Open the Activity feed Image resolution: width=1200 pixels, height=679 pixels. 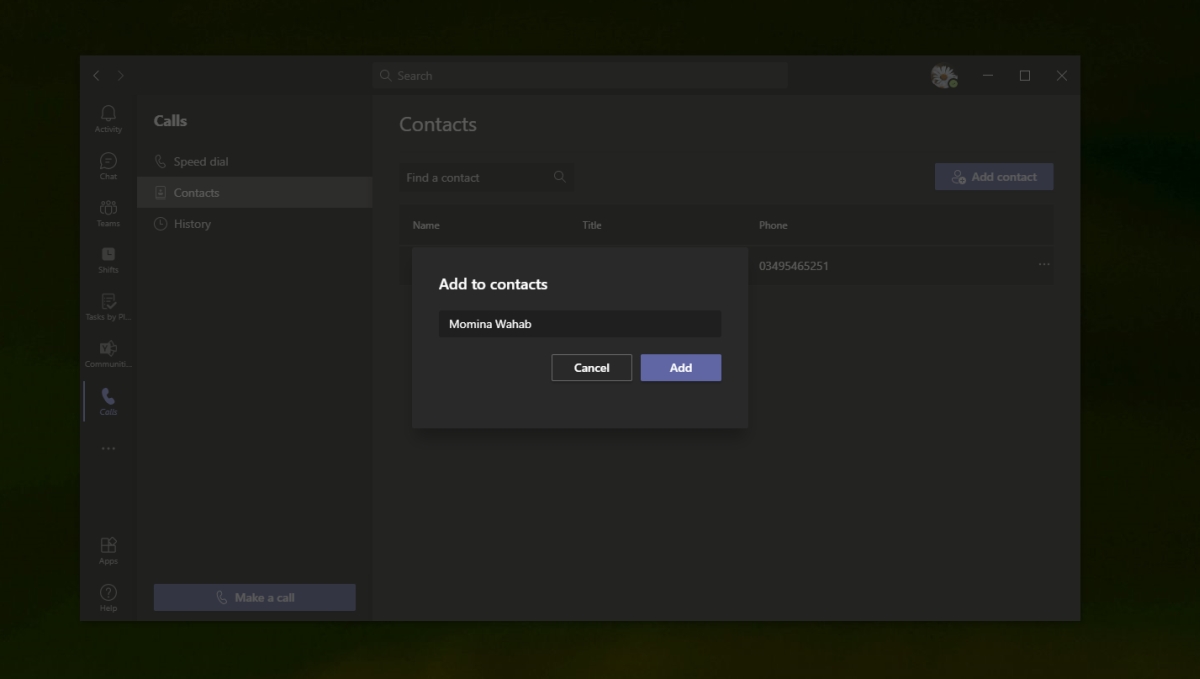pos(108,118)
